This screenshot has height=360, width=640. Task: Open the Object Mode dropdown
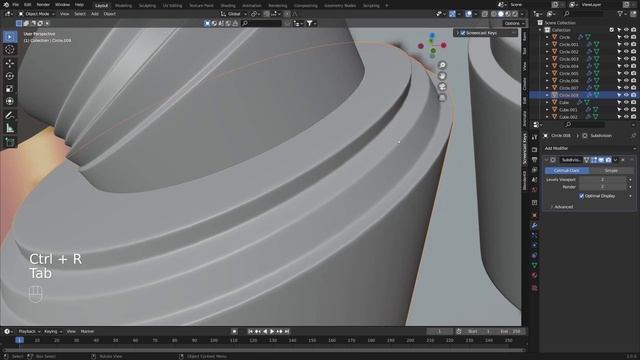click(x=36, y=14)
